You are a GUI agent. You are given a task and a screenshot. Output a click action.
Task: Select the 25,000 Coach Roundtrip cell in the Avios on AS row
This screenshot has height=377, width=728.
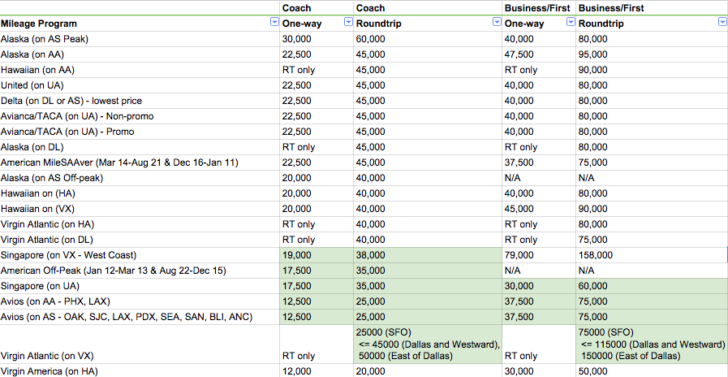point(428,317)
